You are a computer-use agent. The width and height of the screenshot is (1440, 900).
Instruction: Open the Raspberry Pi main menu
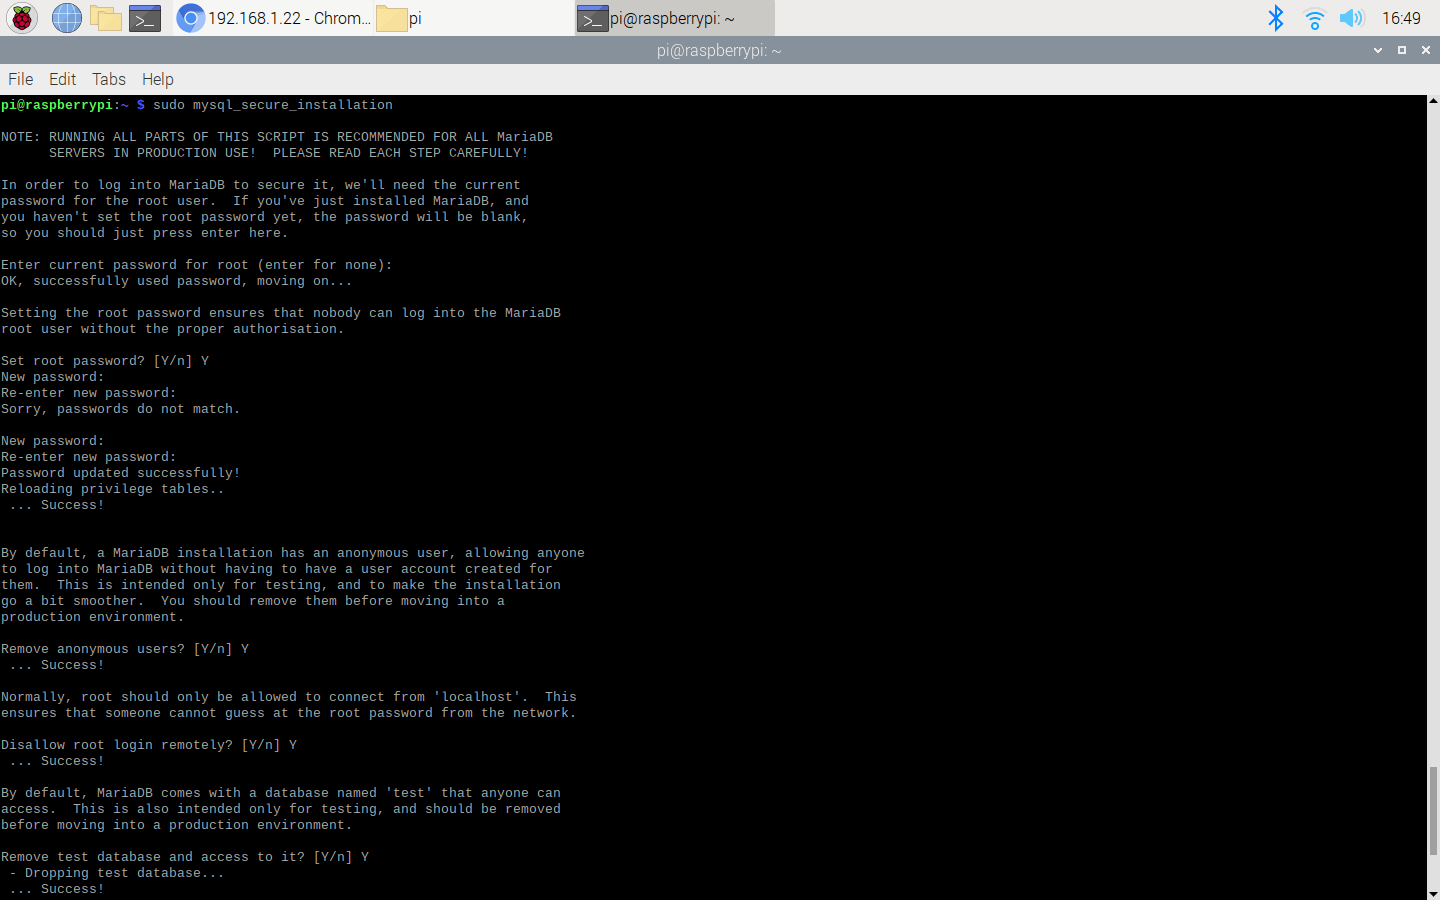click(22, 18)
